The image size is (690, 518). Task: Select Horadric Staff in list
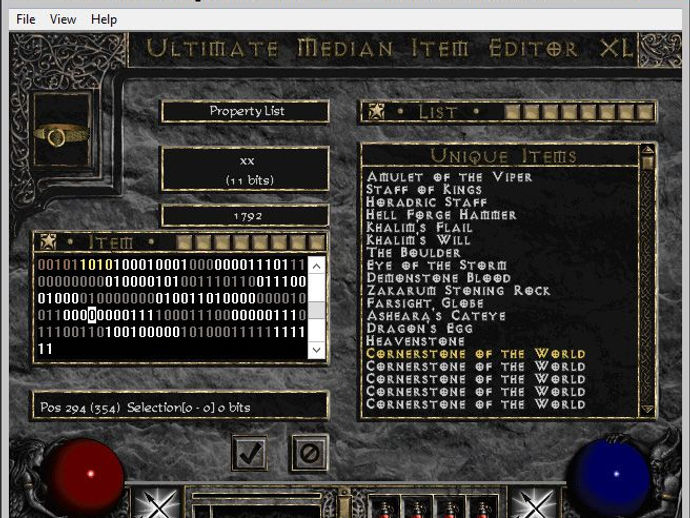(426, 202)
